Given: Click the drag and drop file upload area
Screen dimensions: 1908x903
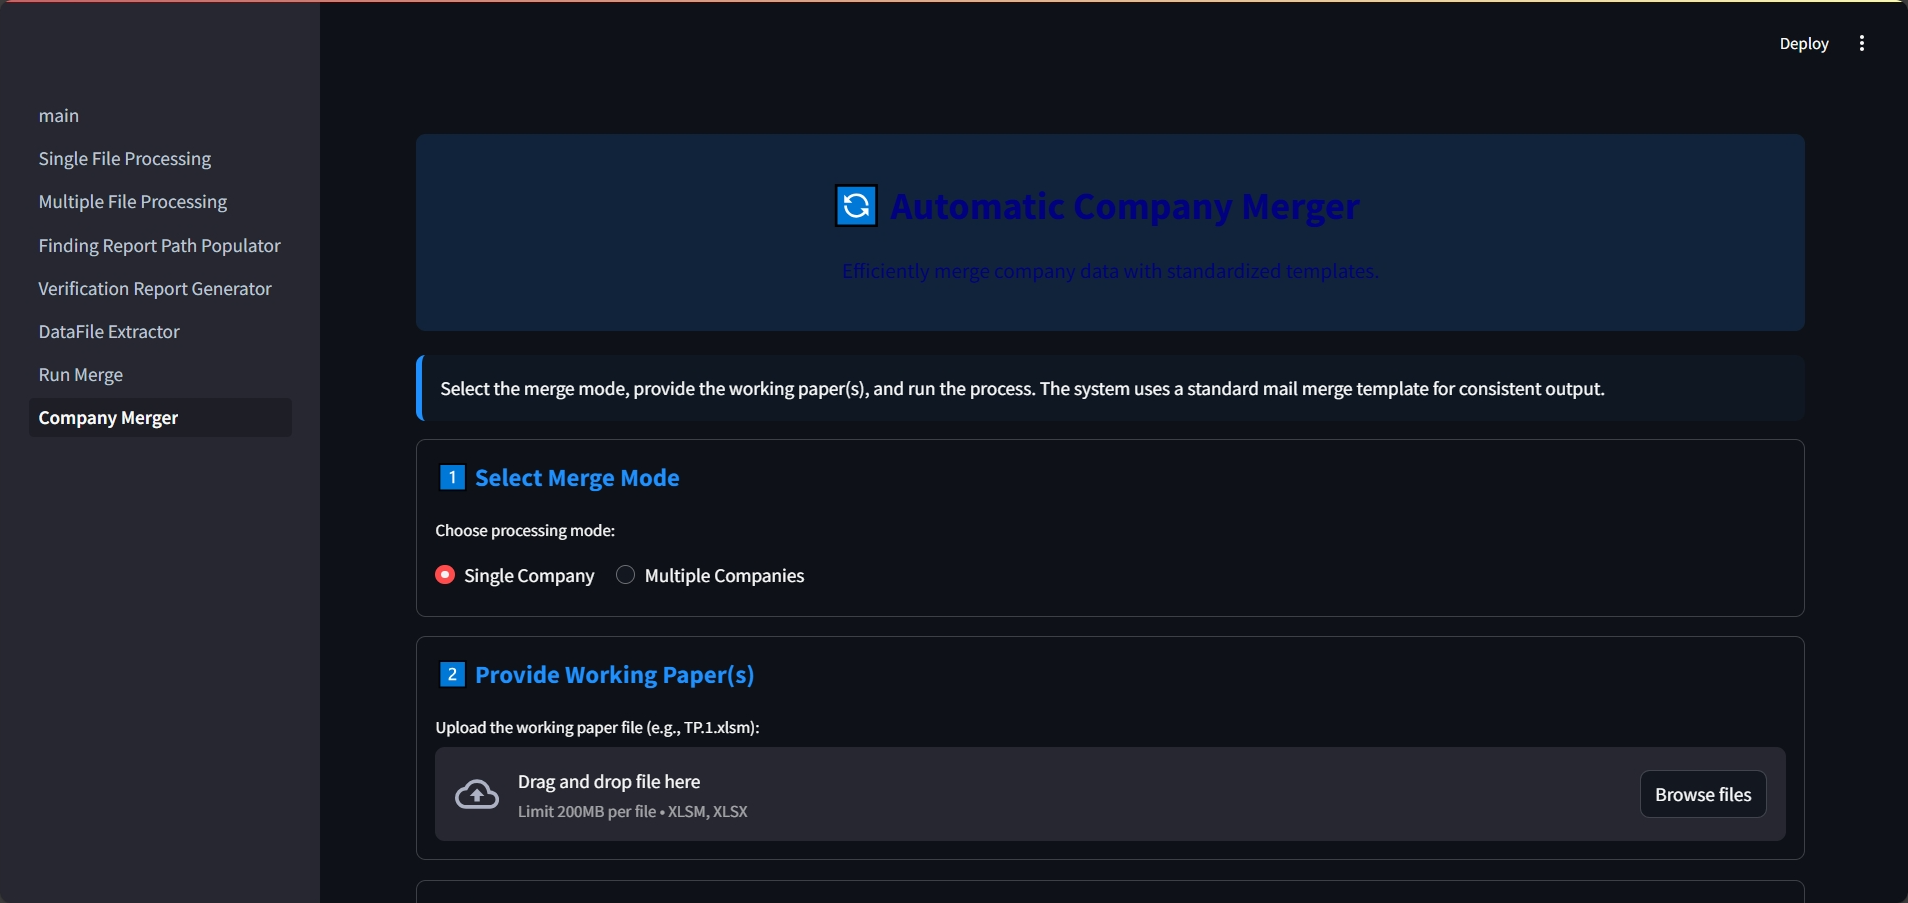Looking at the screenshot, I should click(x=1110, y=794).
